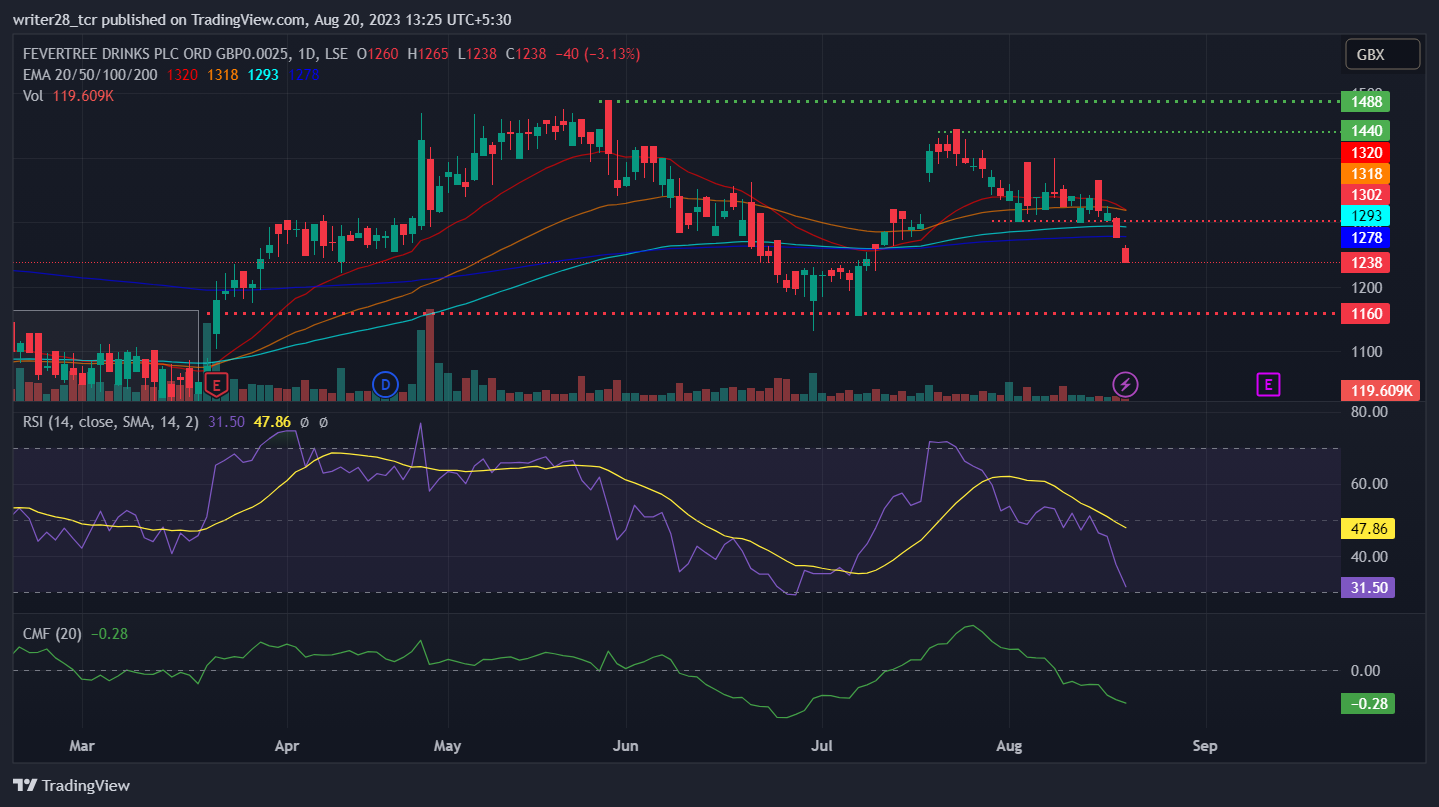Viewport: 1439px width, 807px height.
Task: Click the Aug label on time axis
Action: pyautogui.click(x=1009, y=746)
